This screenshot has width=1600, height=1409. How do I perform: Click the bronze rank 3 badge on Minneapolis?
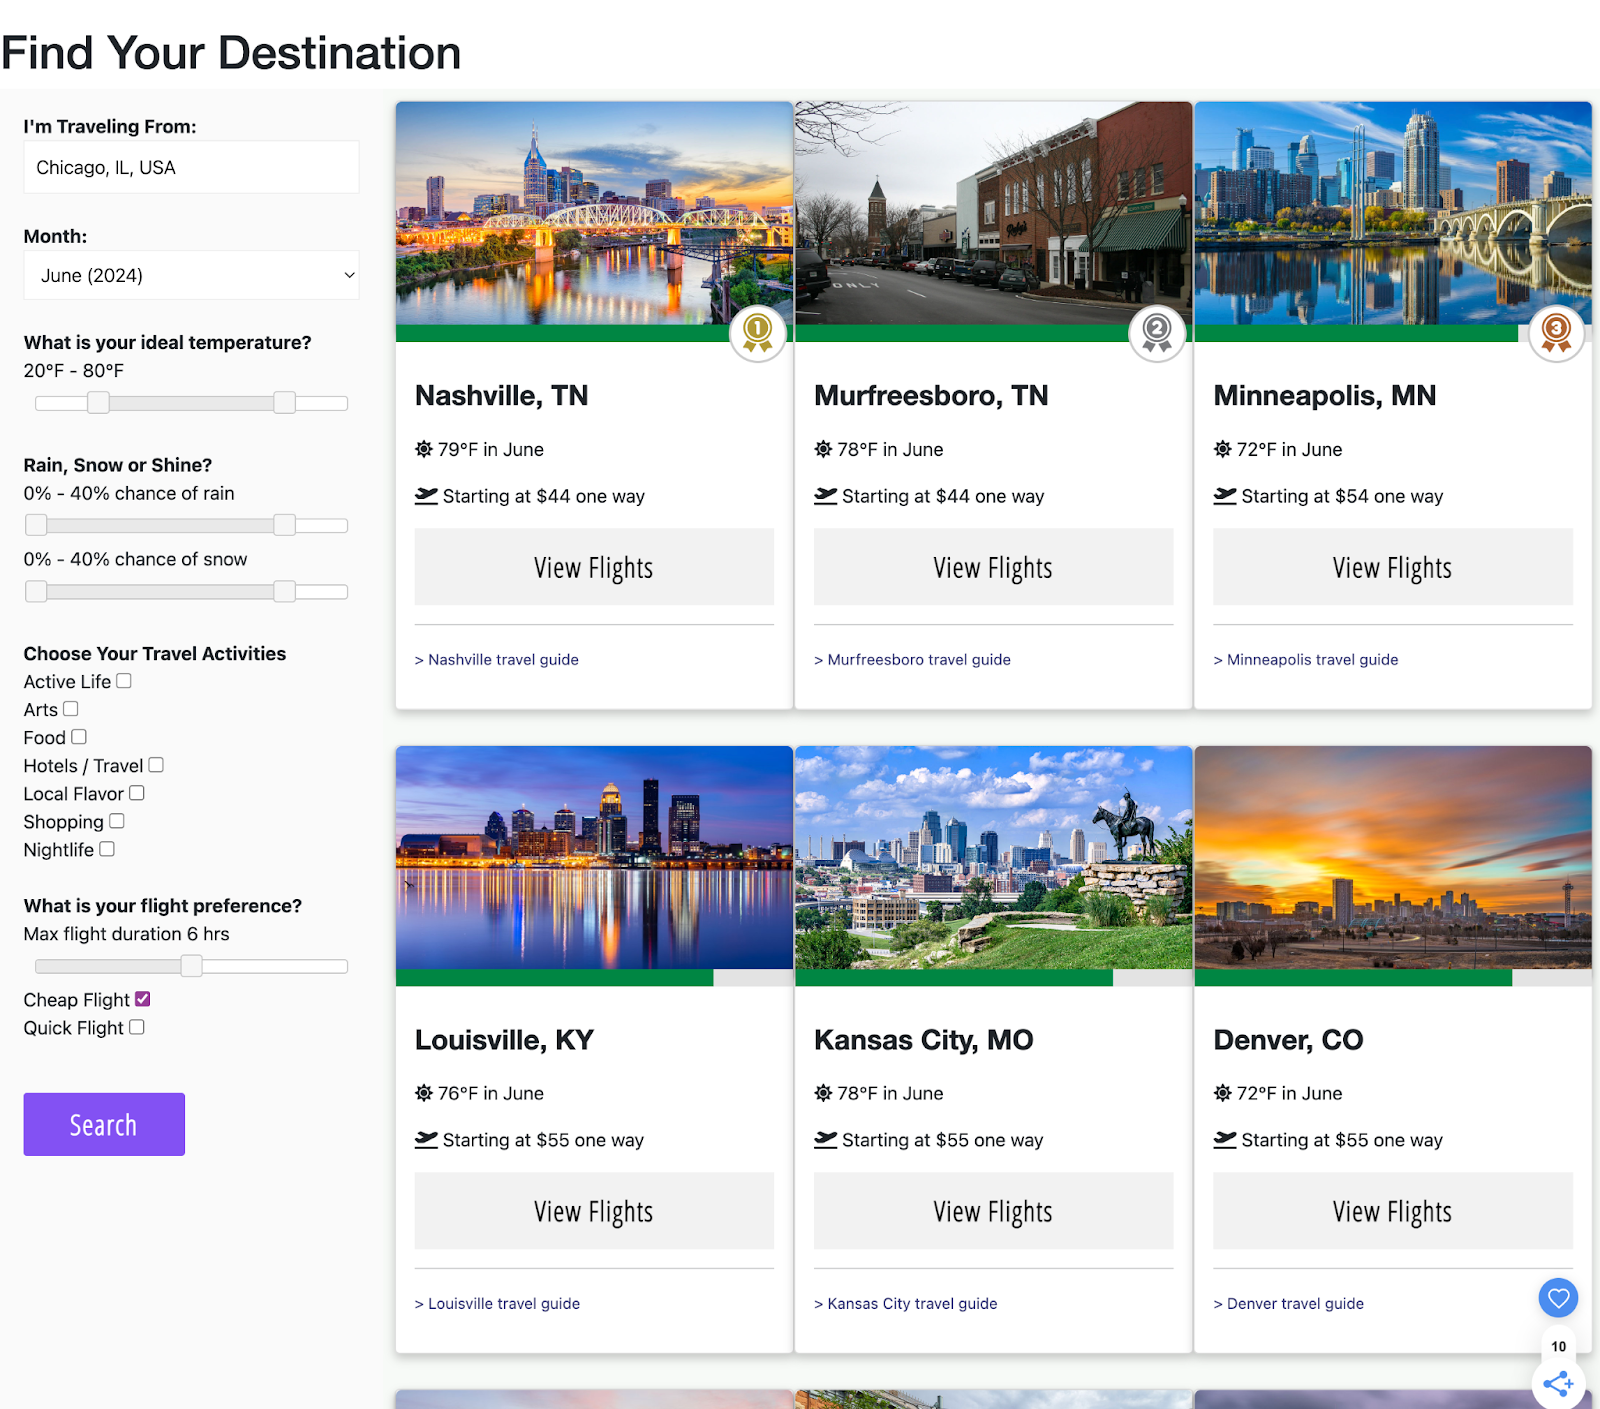[1556, 333]
